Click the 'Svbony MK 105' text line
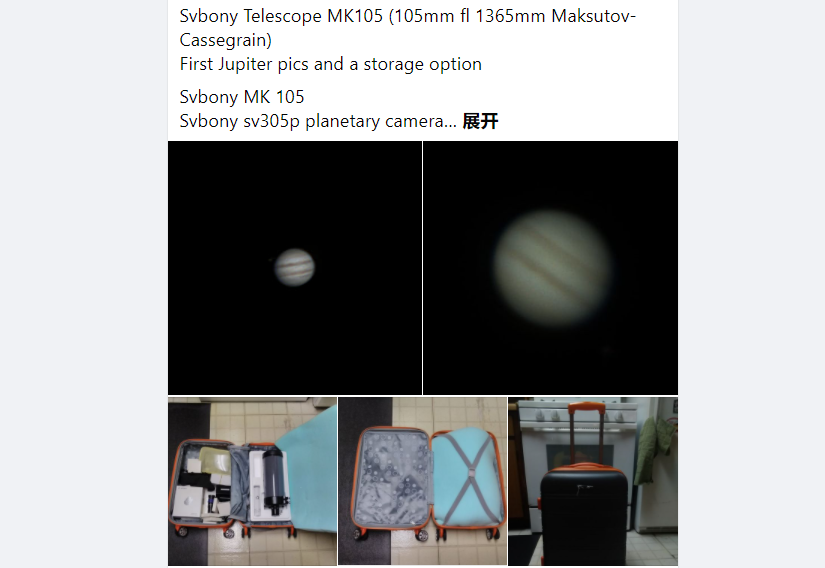 (x=242, y=97)
